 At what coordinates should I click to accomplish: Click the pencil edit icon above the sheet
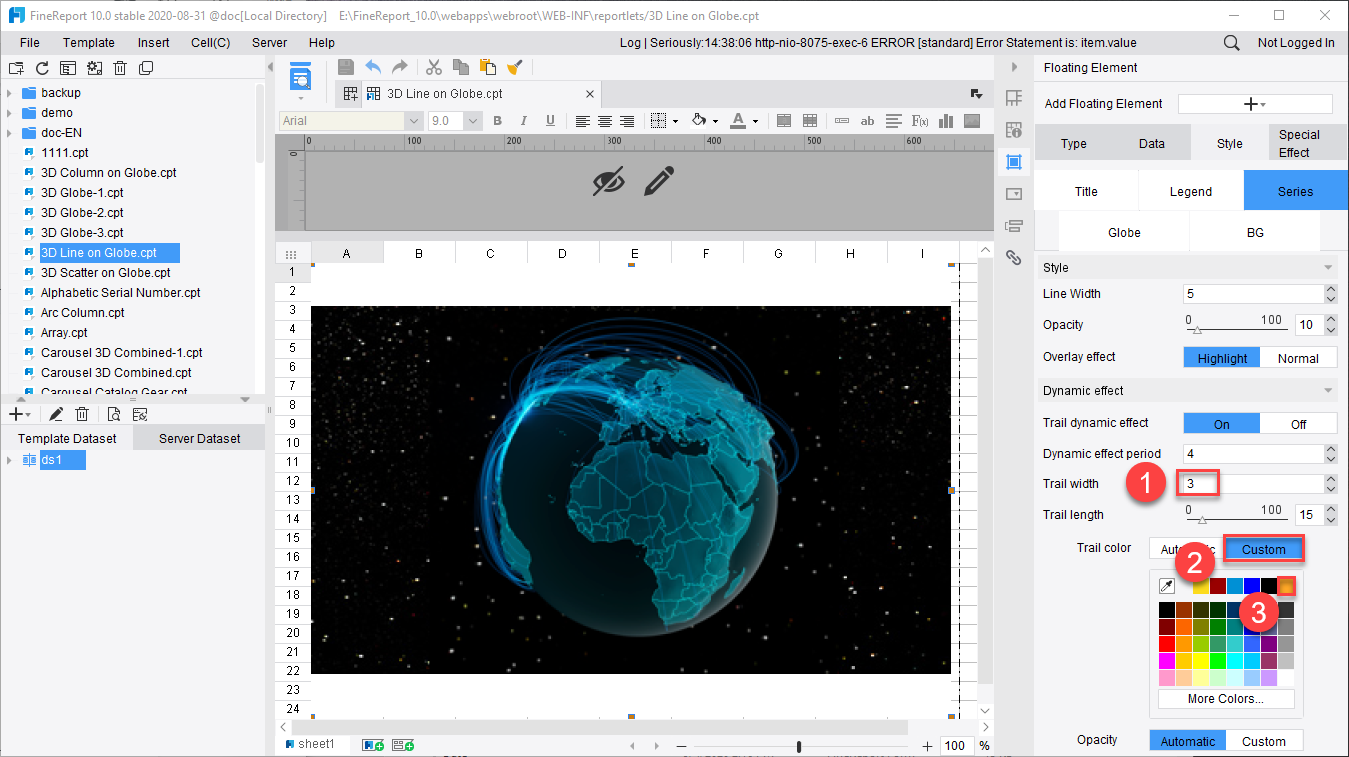tap(658, 181)
